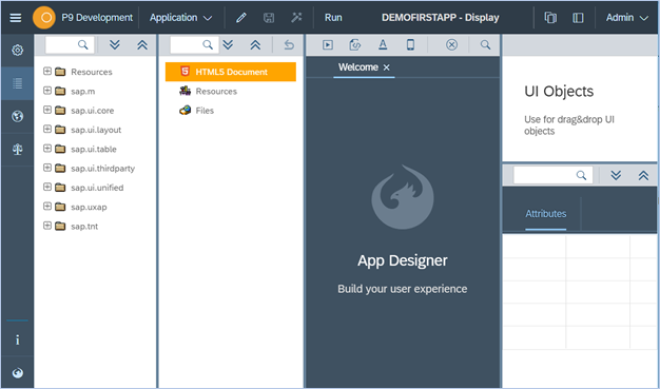Expand the sap.tnt folder

(47, 226)
